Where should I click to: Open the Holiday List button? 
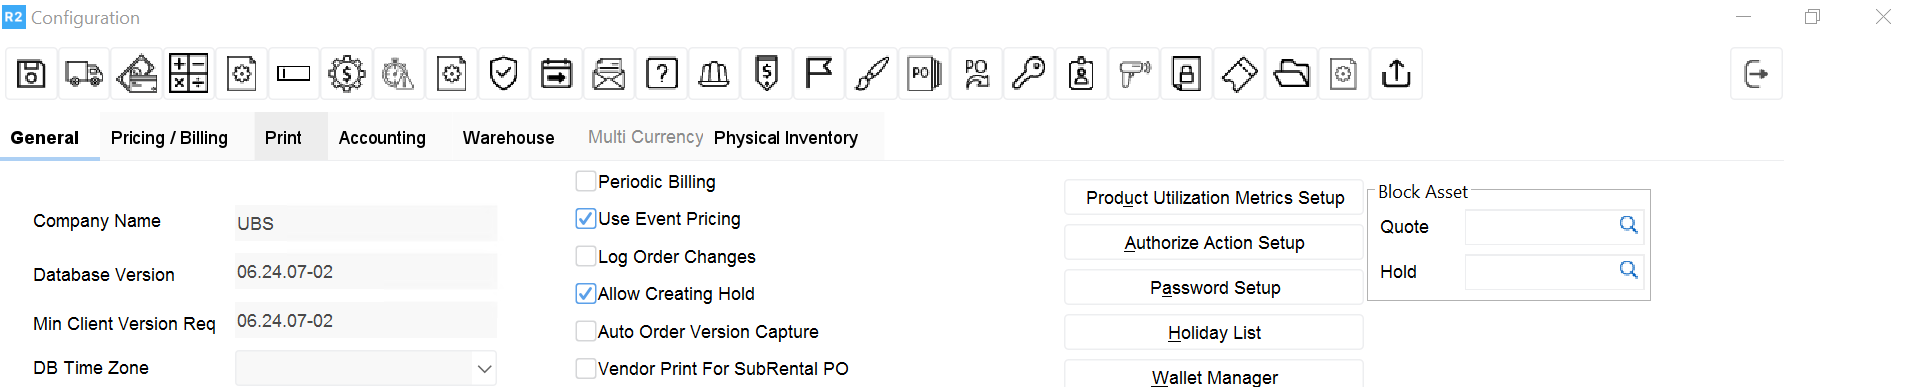coord(1214,333)
